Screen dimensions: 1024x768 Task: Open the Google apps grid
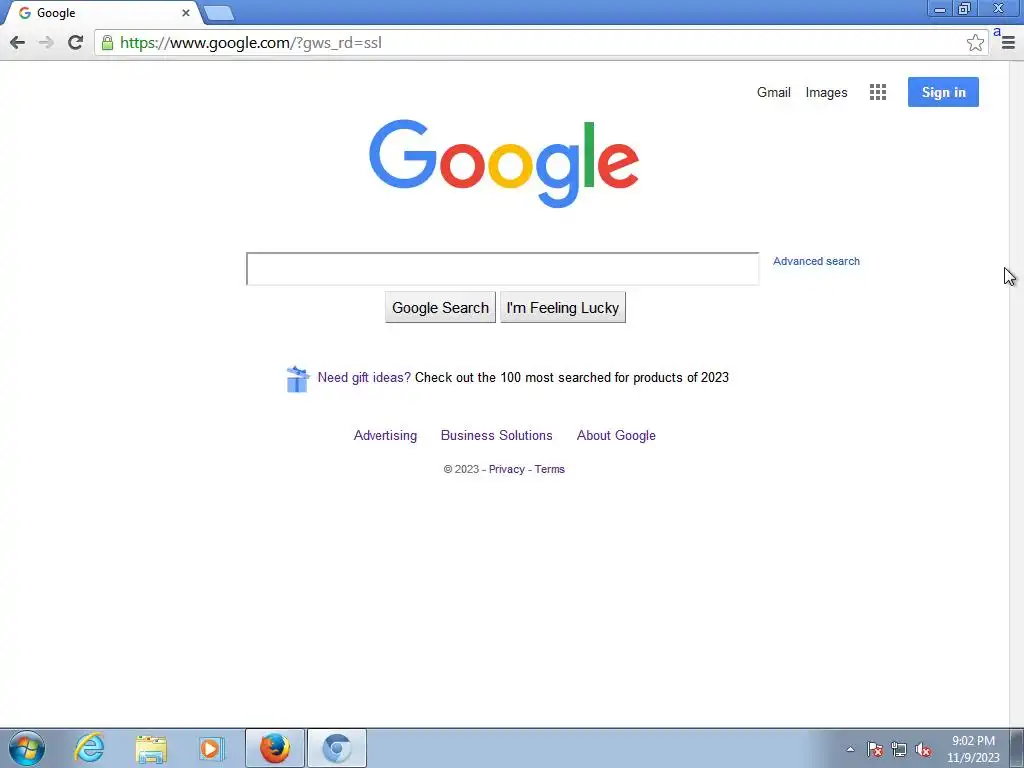tap(878, 92)
